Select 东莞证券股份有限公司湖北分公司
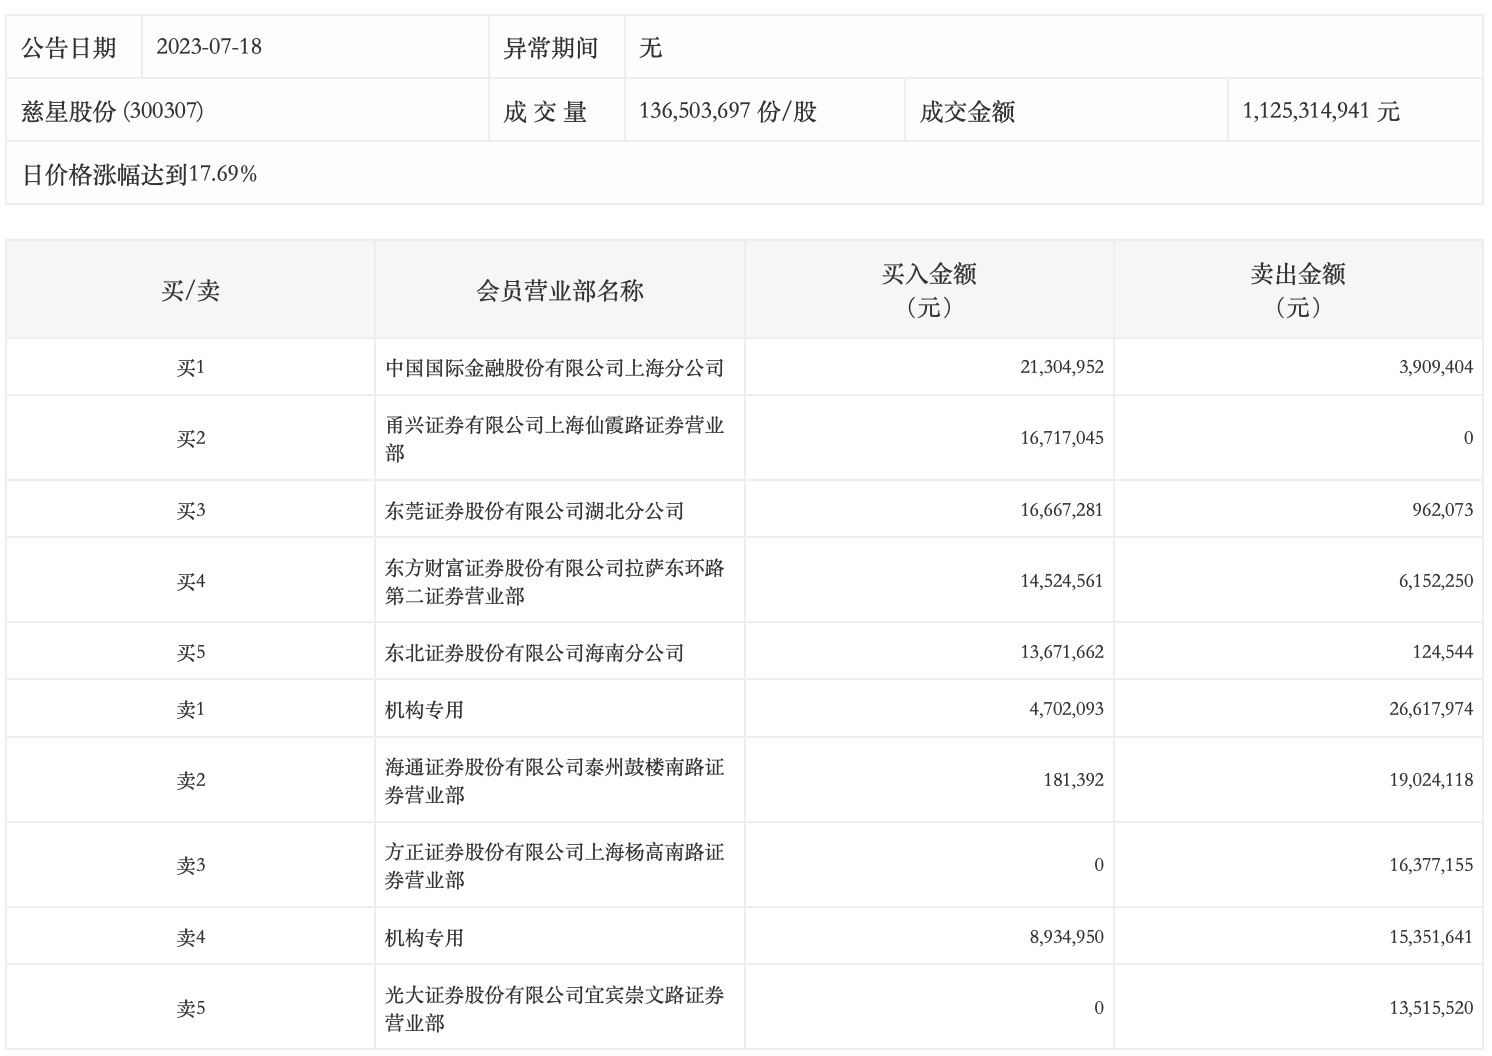Viewport: 1492px width, 1056px height. click(x=534, y=511)
